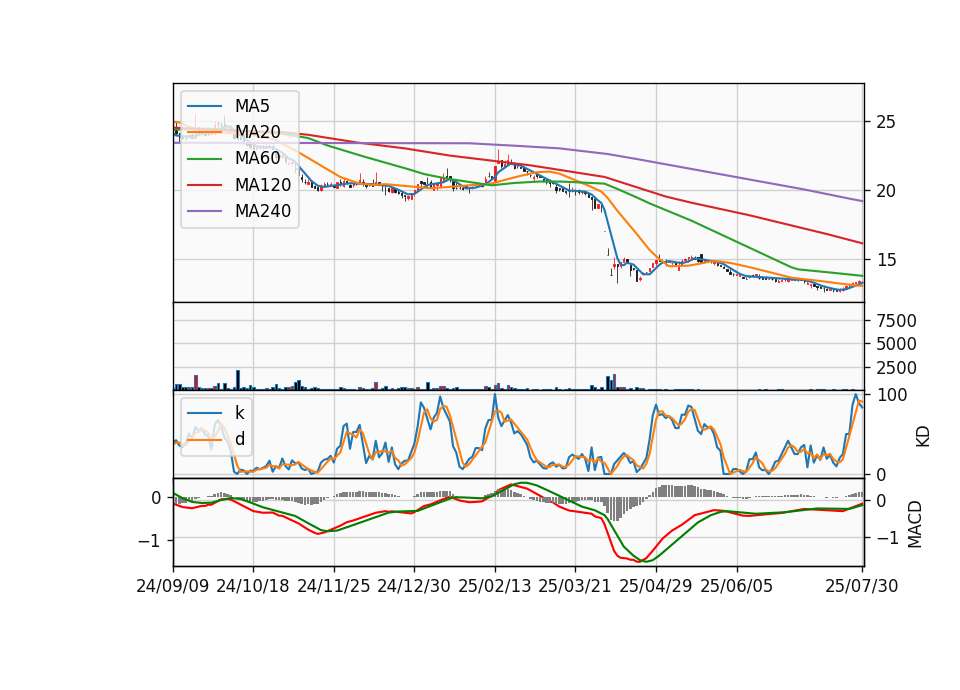Image resolution: width=960 pixels, height=690 pixels.
Task: Click the d legend label in KD panel
Action: point(240,439)
